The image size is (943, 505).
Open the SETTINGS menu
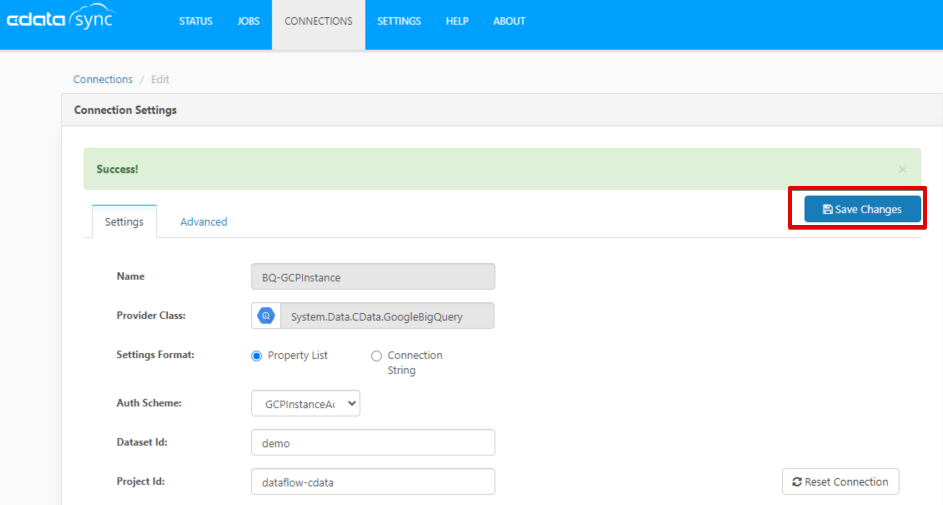point(399,21)
